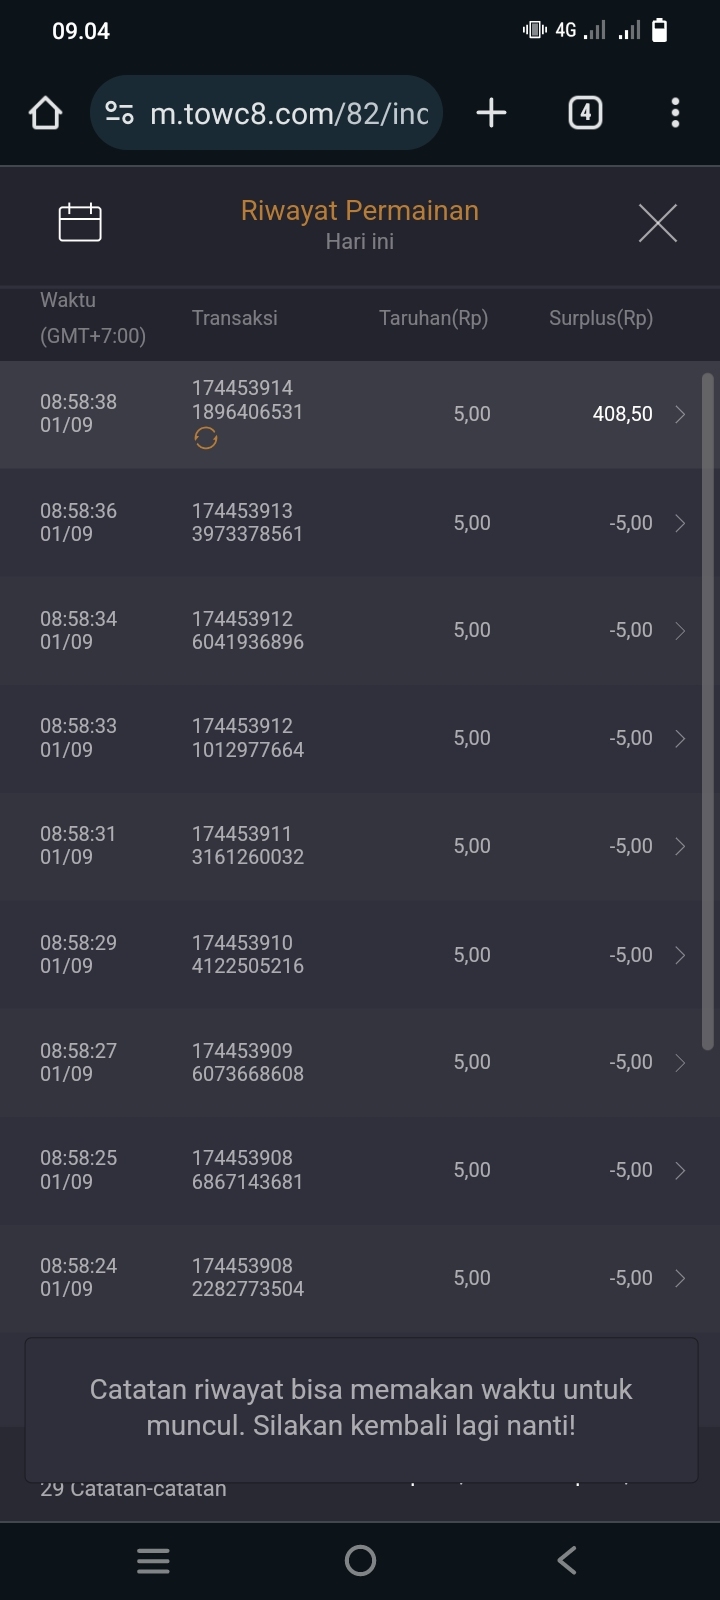720x1600 pixels.
Task: Click the address bar URL m.towc8.com
Action: click(x=288, y=113)
